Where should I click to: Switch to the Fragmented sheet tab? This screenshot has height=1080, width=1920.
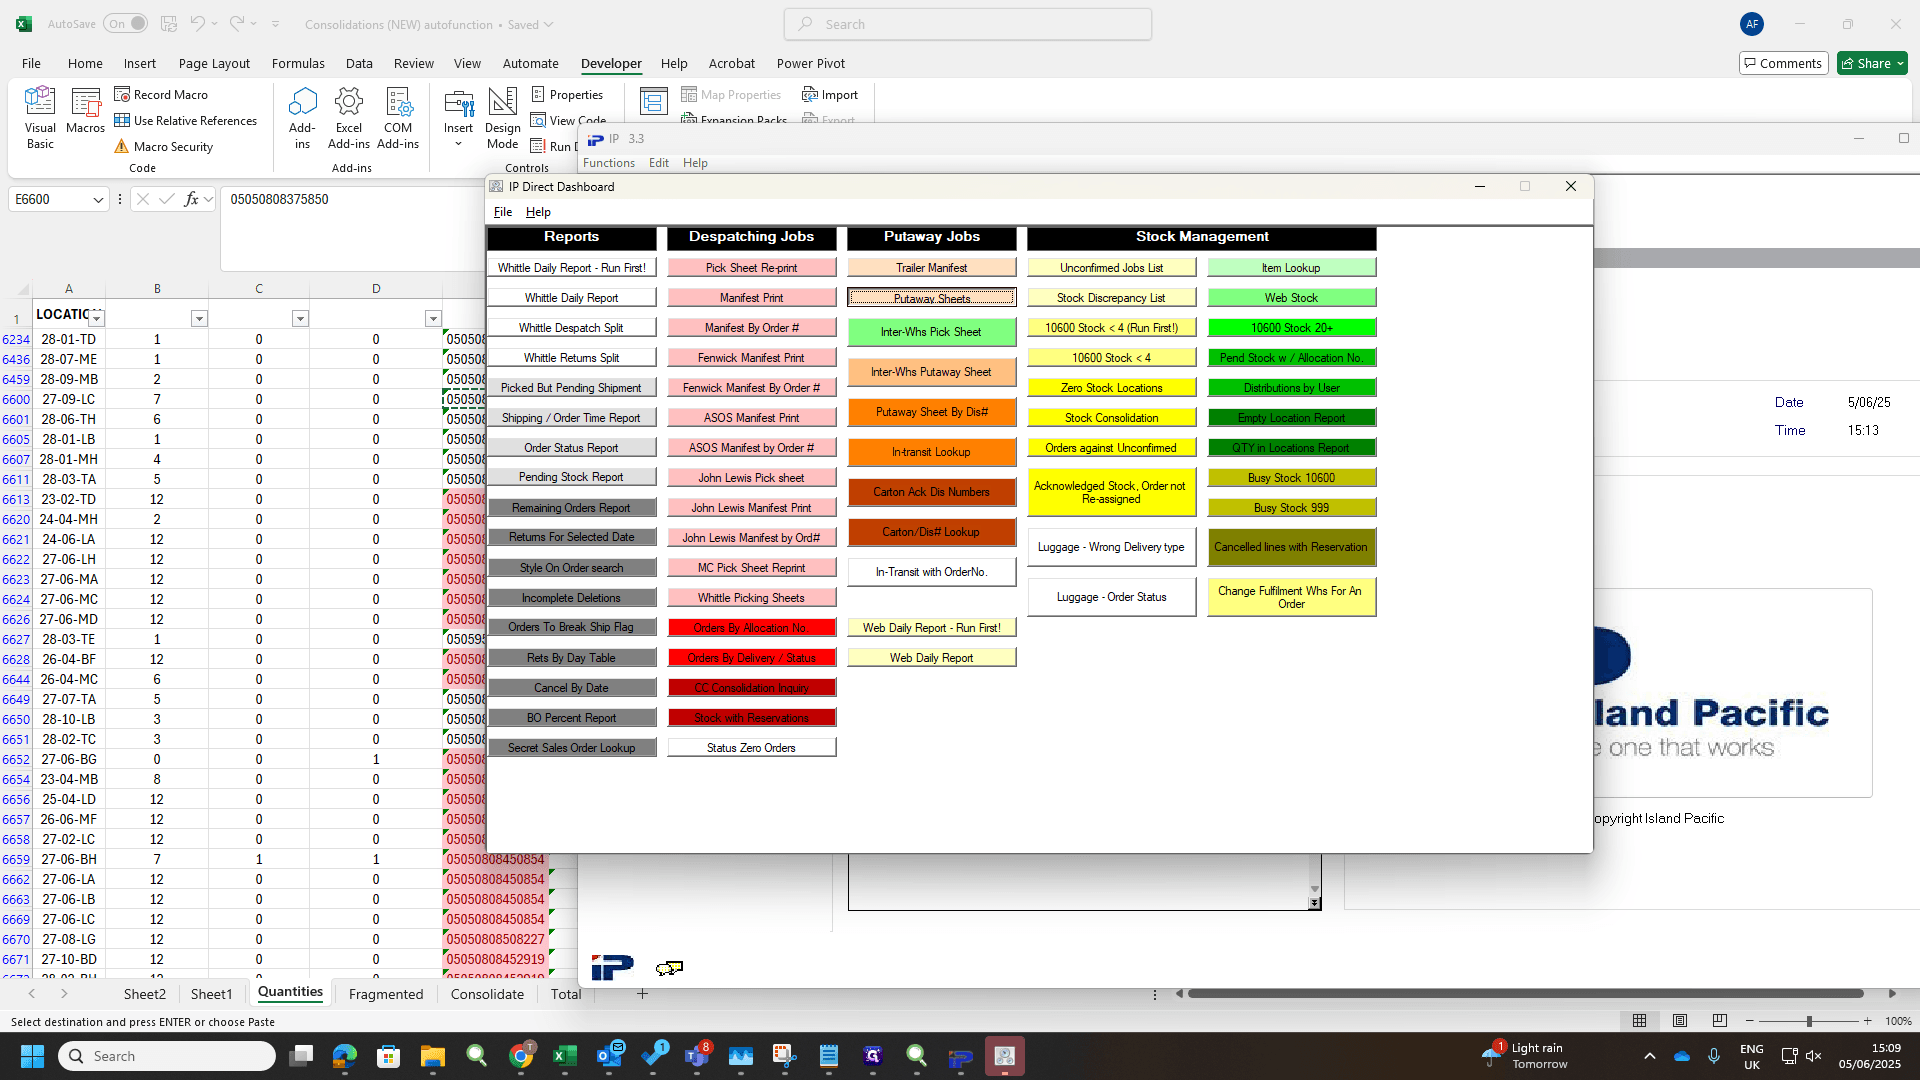pyautogui.click(x=386, y=994)
